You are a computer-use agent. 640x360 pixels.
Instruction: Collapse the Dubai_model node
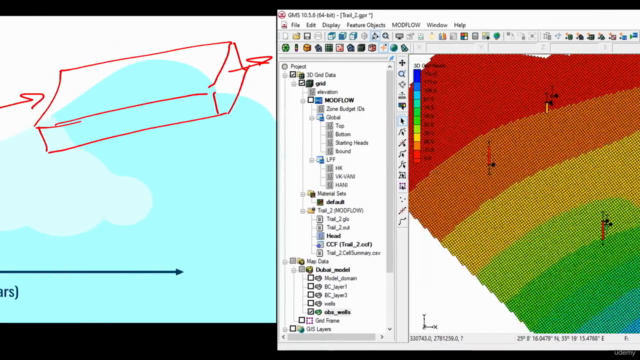(x=294, y=270)
